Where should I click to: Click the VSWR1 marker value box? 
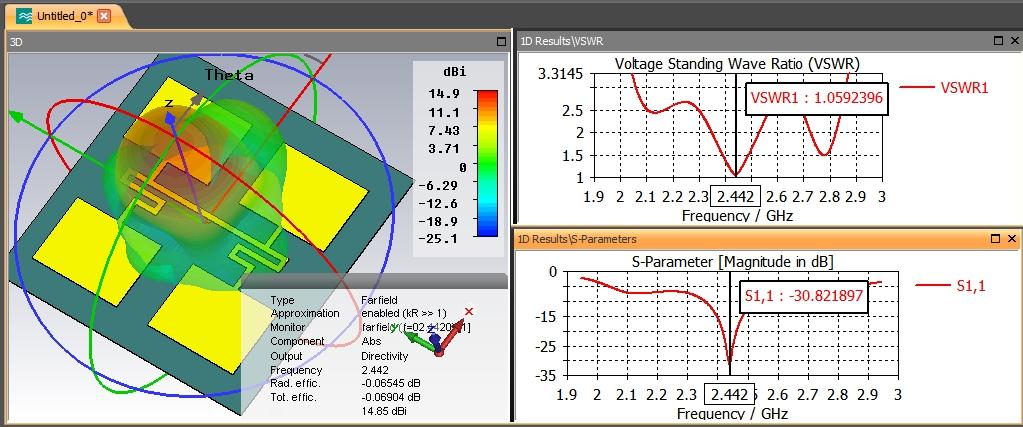[817, 99]
